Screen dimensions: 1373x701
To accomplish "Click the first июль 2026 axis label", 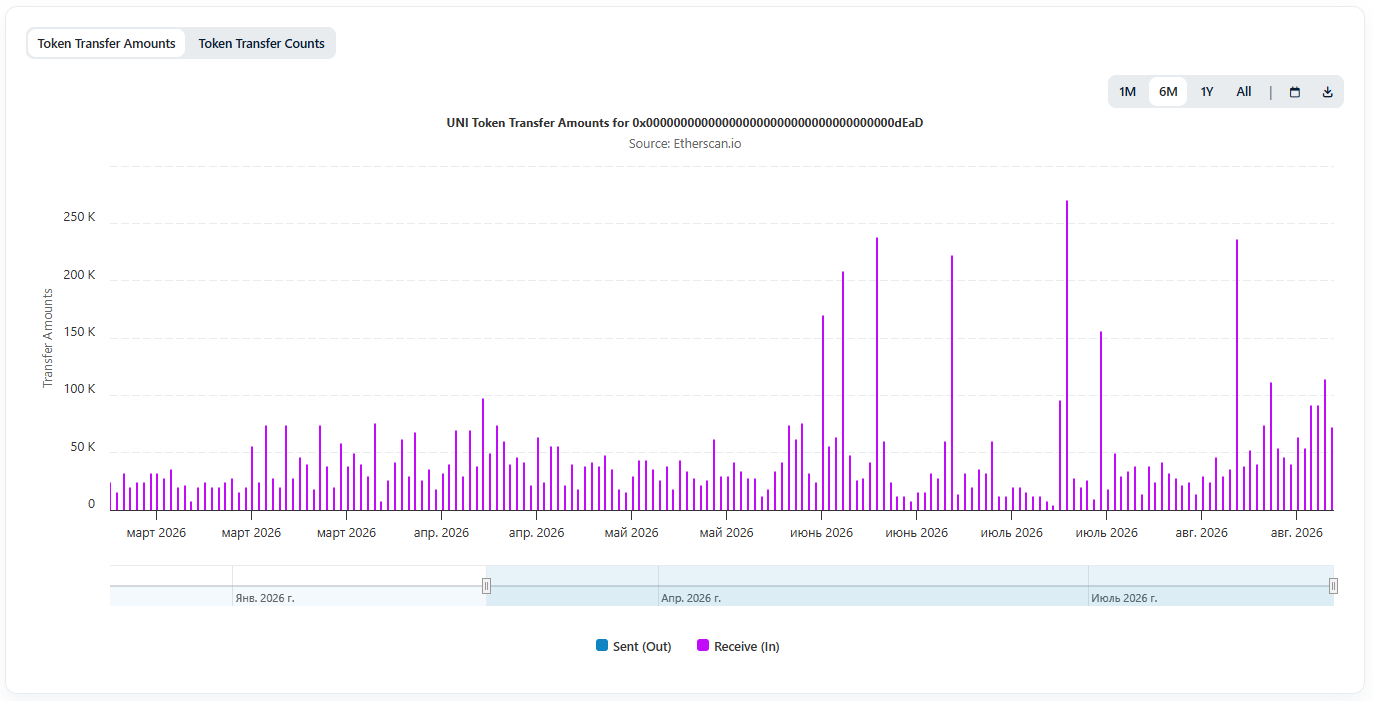I will tap(1011, 533).
